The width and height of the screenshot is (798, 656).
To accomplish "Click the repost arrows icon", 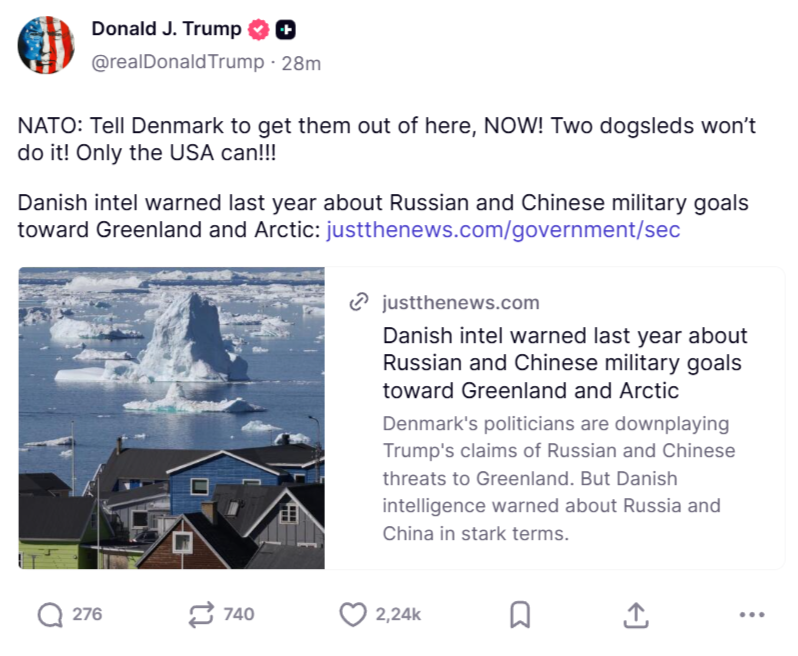I will coord(201,614).
